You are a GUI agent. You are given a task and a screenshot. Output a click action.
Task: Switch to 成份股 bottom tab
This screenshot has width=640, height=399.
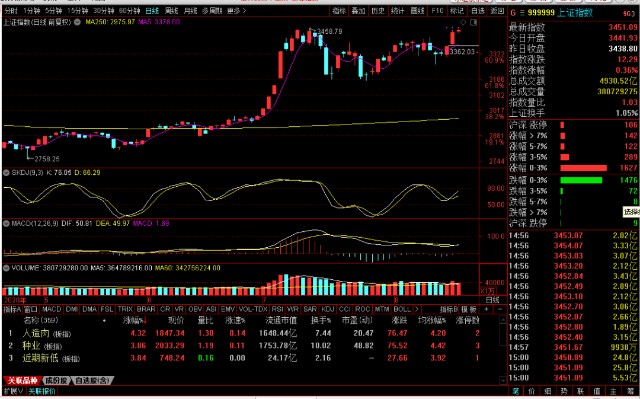56,381
